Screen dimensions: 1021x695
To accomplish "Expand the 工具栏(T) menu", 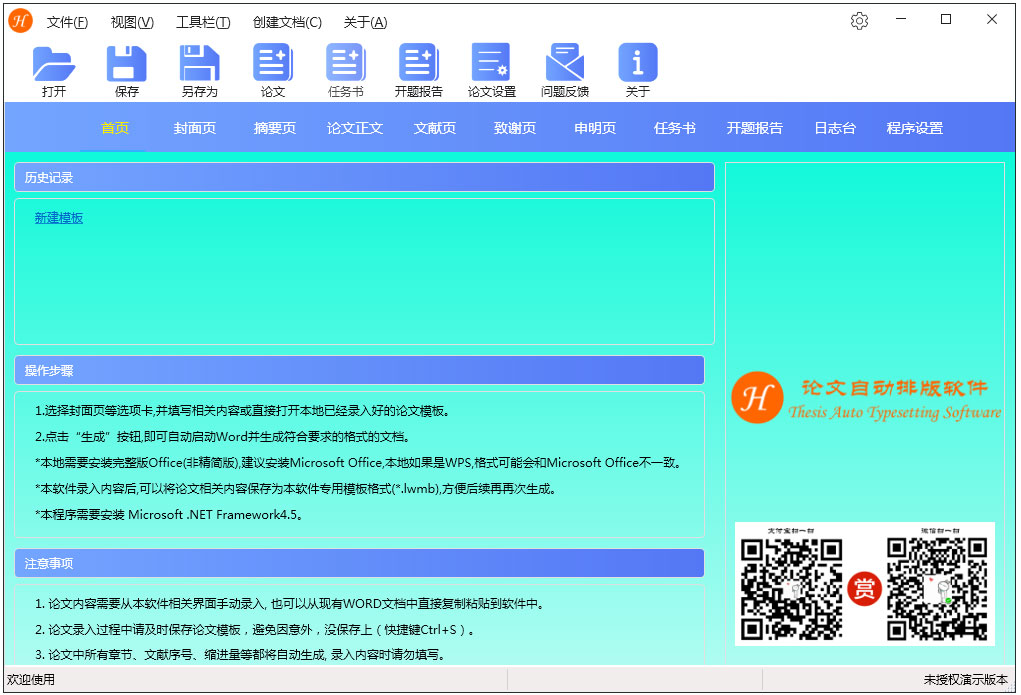I will click(x=203, y=22).
